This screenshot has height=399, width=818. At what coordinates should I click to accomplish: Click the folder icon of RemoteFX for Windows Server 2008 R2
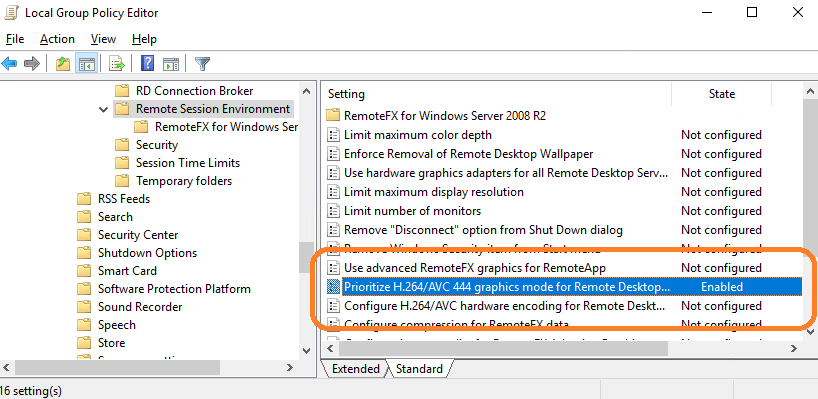[333, 115]
